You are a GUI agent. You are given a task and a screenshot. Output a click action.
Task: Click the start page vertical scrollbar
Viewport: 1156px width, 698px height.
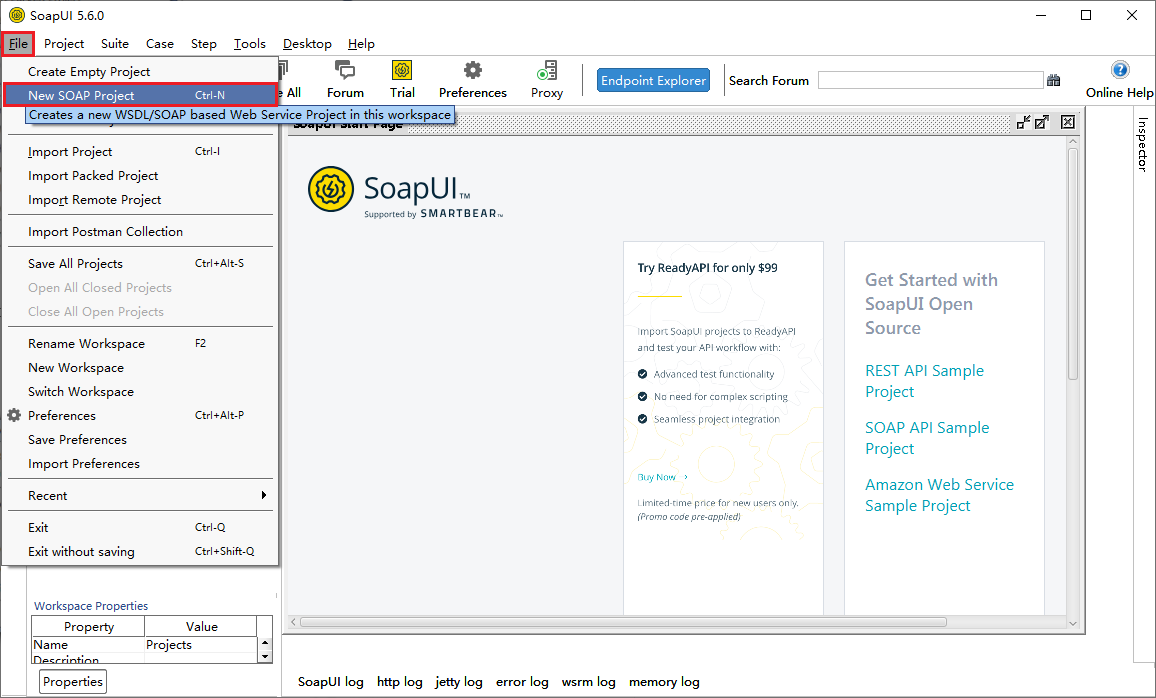pos(1073,264)
